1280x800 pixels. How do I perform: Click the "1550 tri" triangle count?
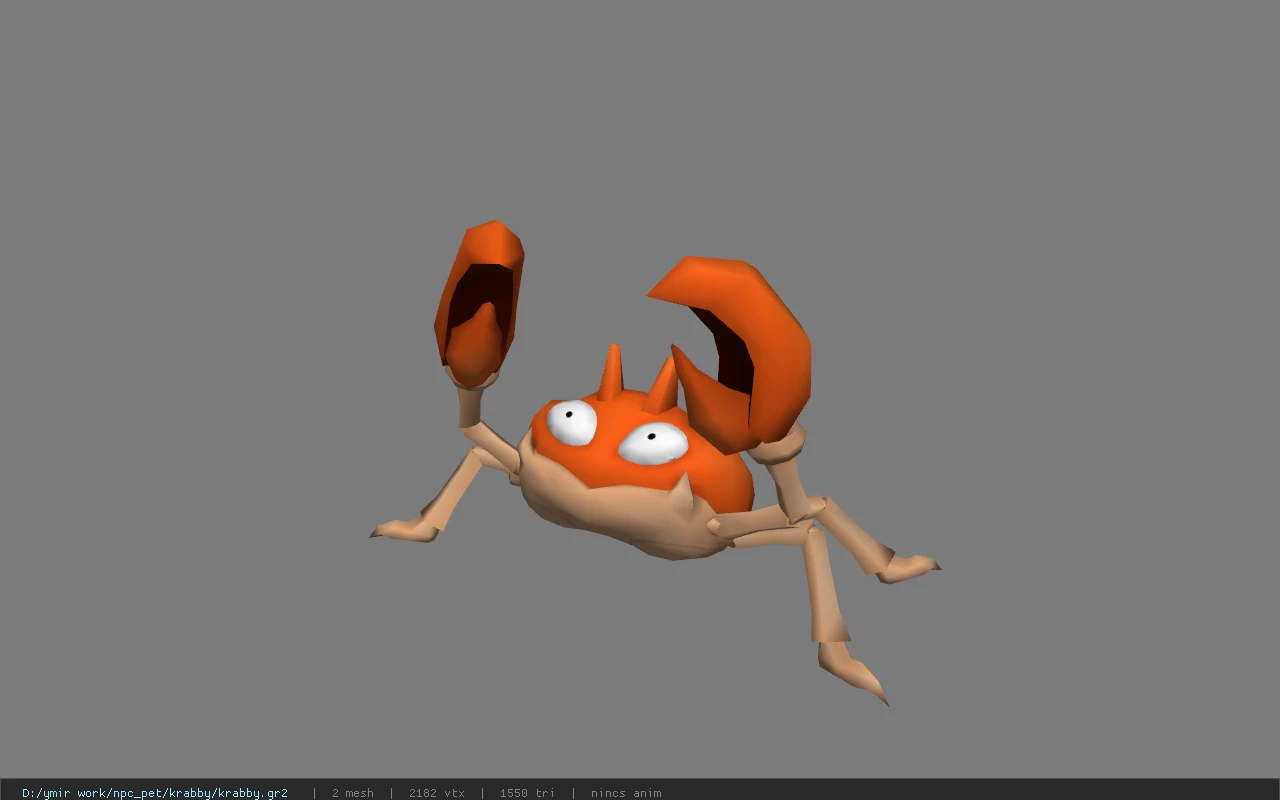[527, 793]
